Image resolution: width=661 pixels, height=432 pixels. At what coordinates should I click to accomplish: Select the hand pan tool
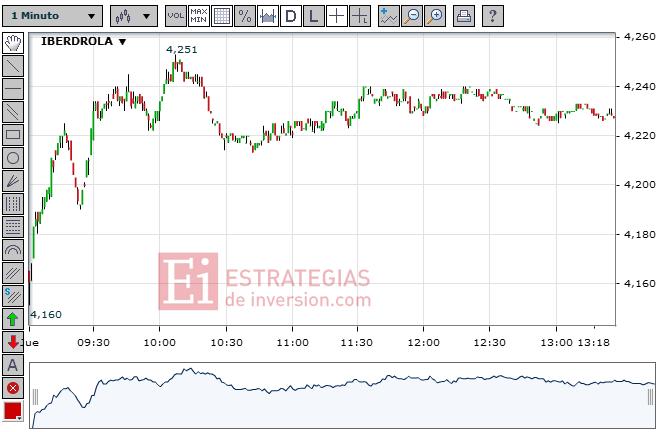13,43
